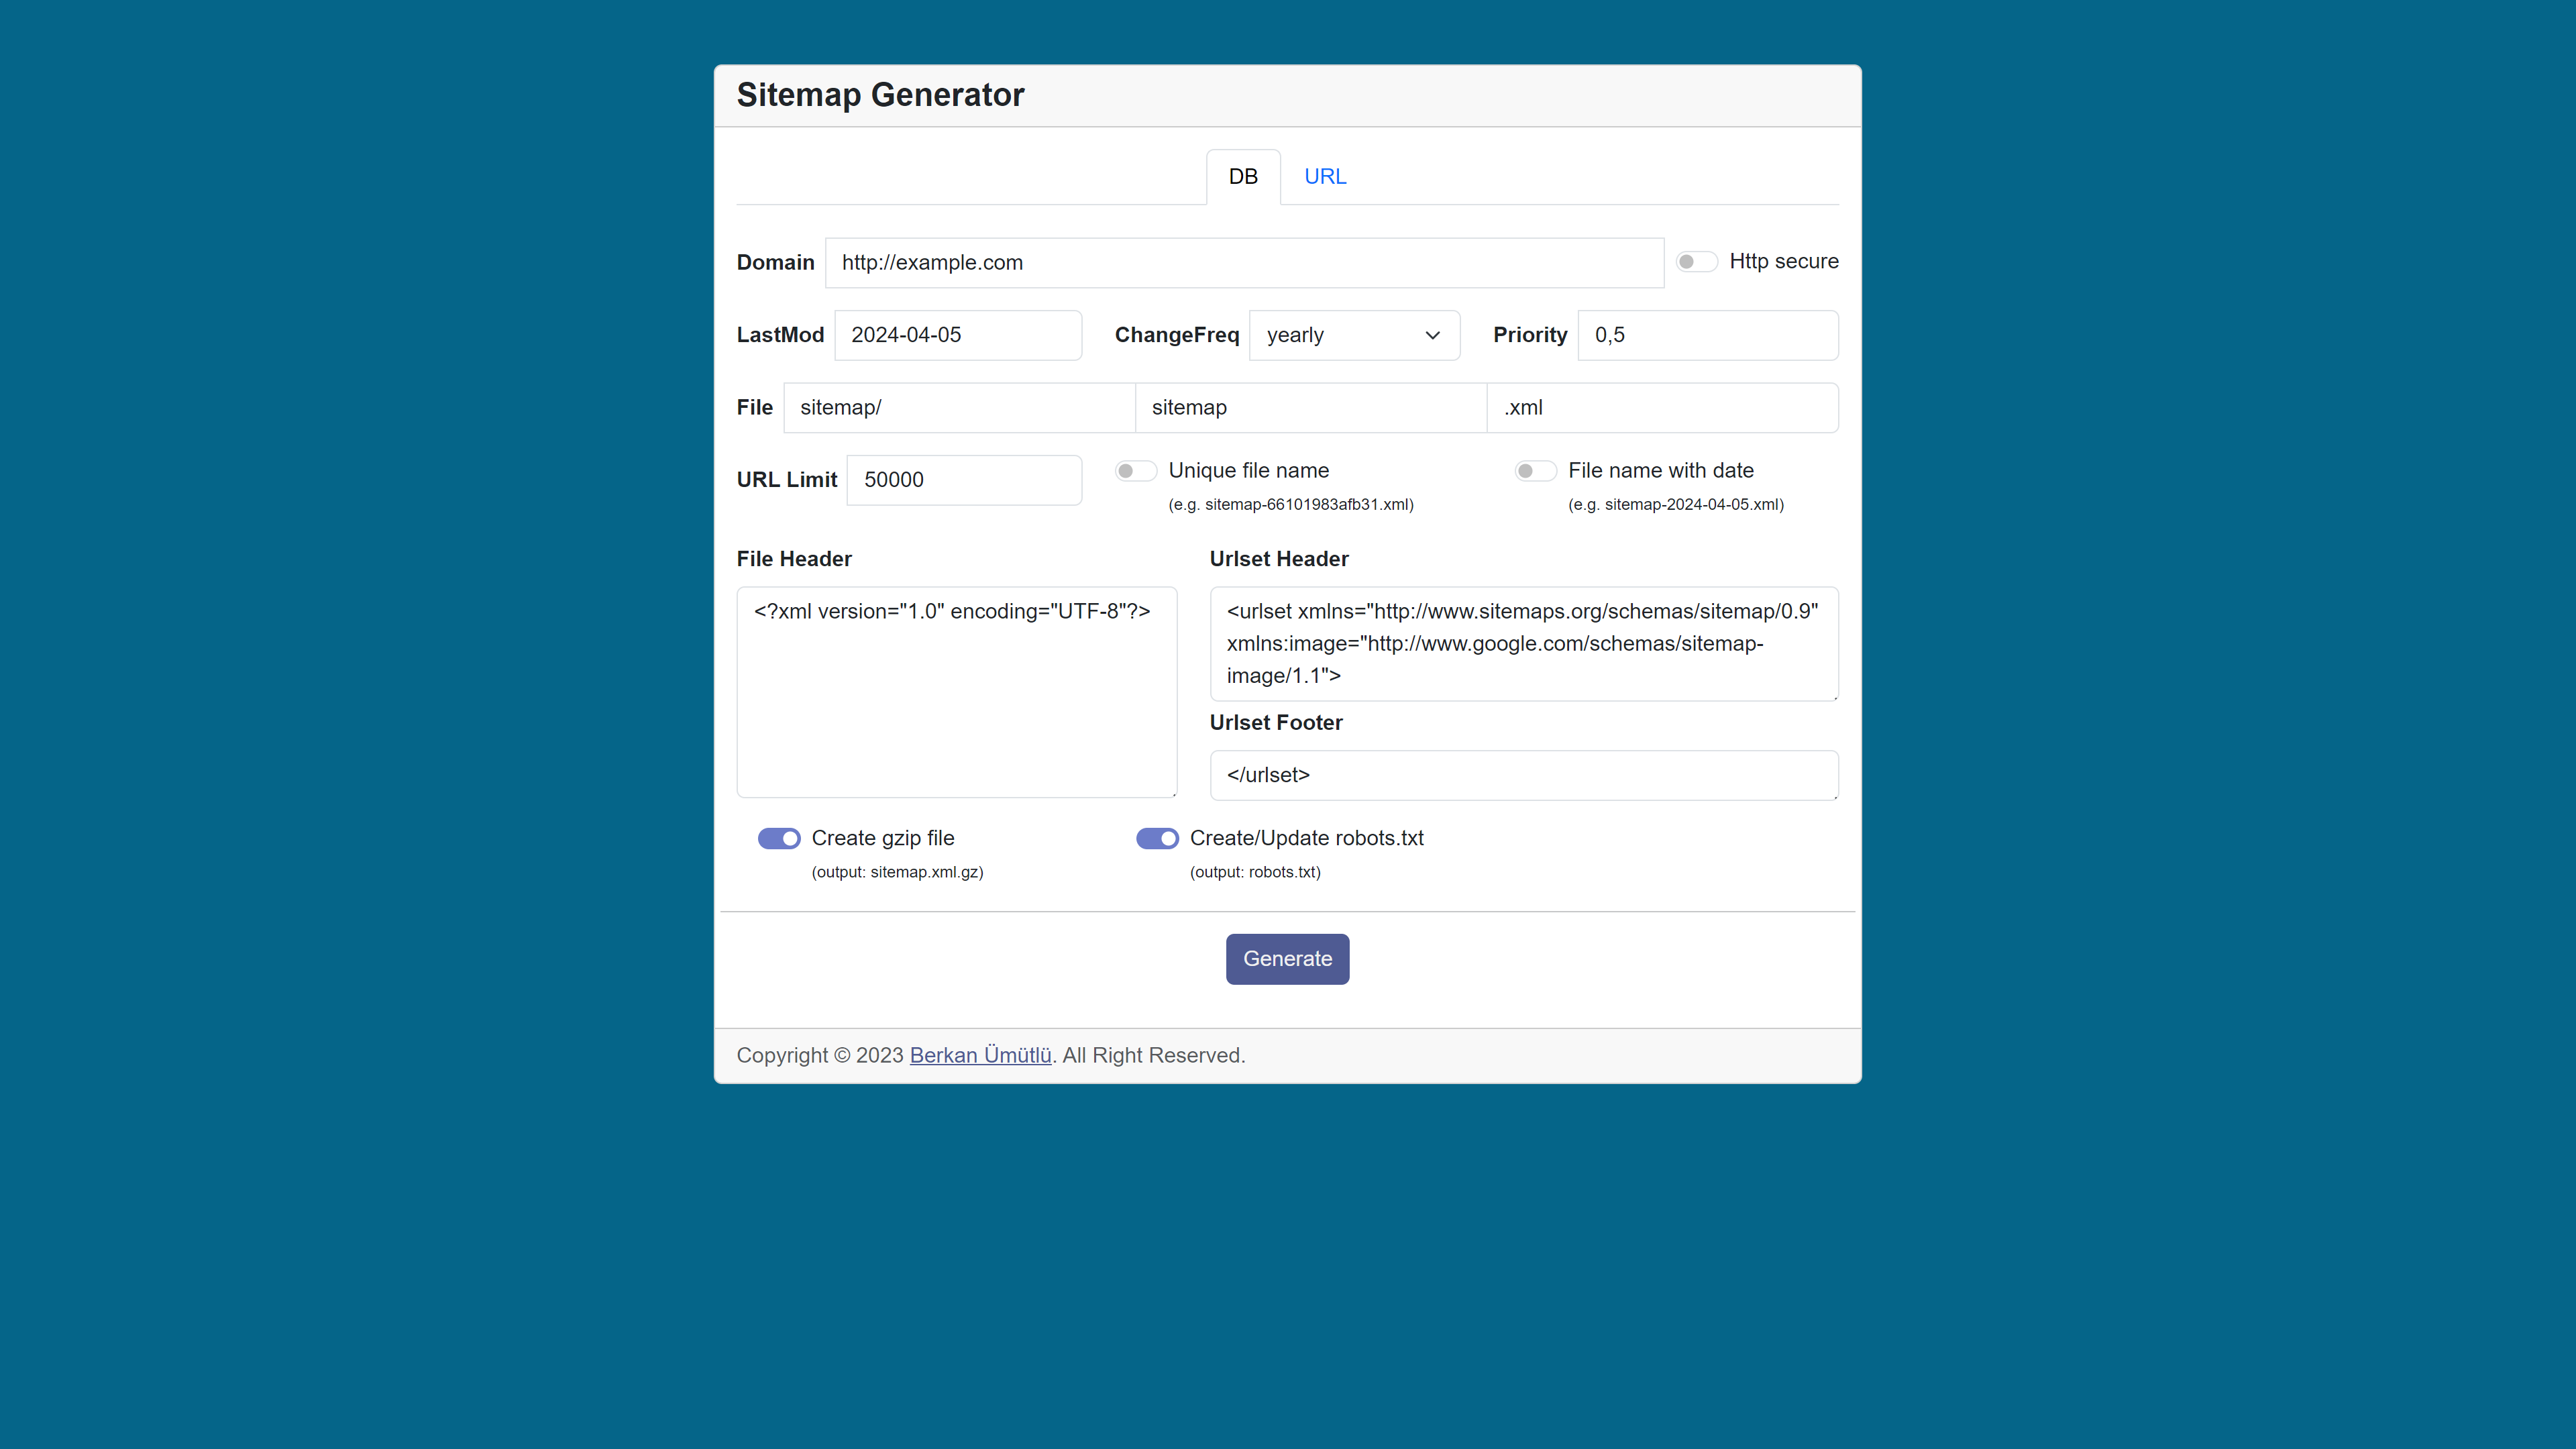Screen dimensions: 2576x1449
Task: Disable the Create/Update robots.txt toggle
Action: [x=1155, y=837]
